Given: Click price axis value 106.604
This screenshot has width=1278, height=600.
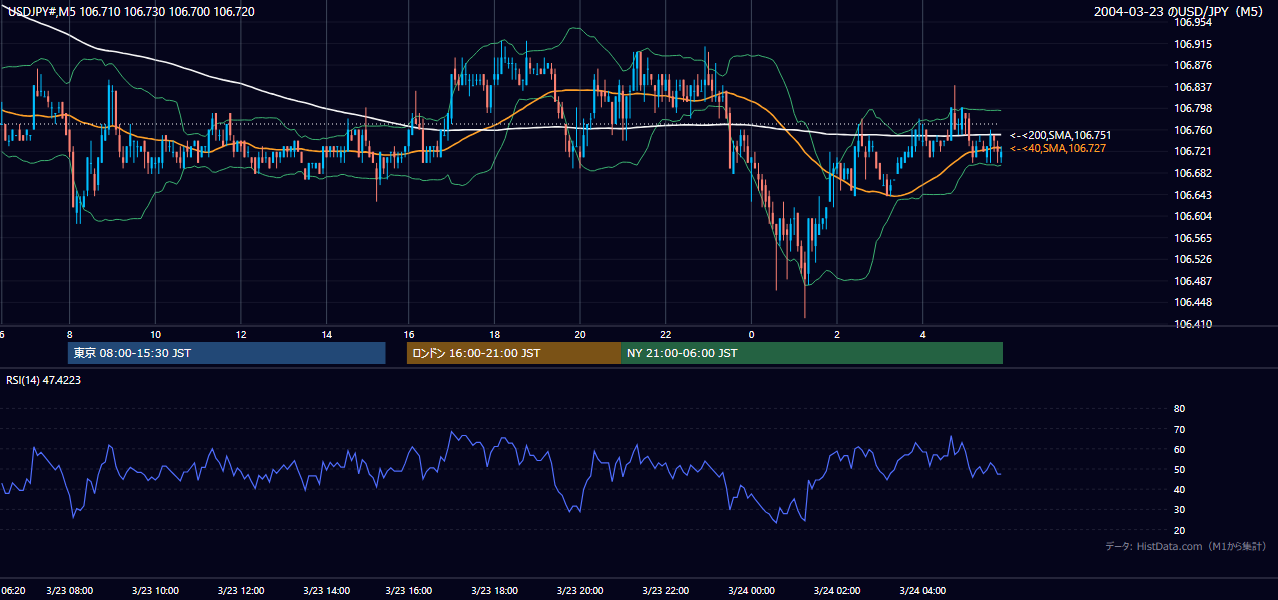Looking at the screenshot, I should [1193, 216].
